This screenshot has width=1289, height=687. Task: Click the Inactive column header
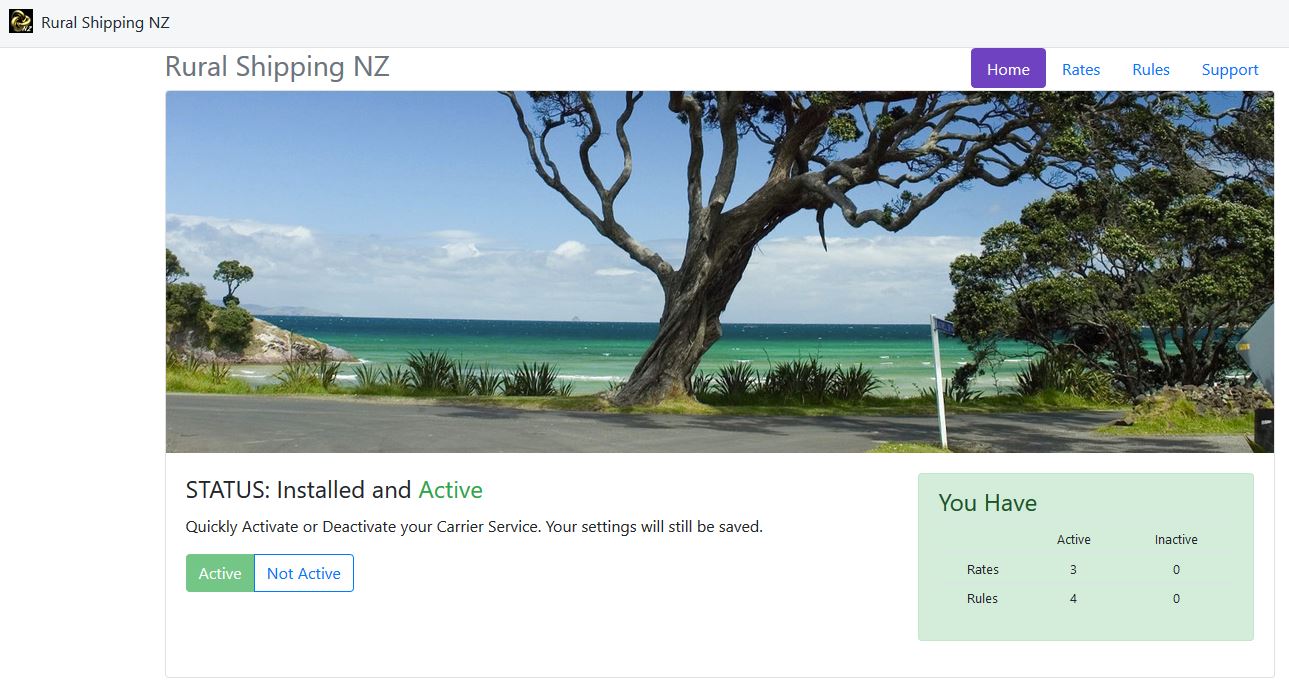1175,540
